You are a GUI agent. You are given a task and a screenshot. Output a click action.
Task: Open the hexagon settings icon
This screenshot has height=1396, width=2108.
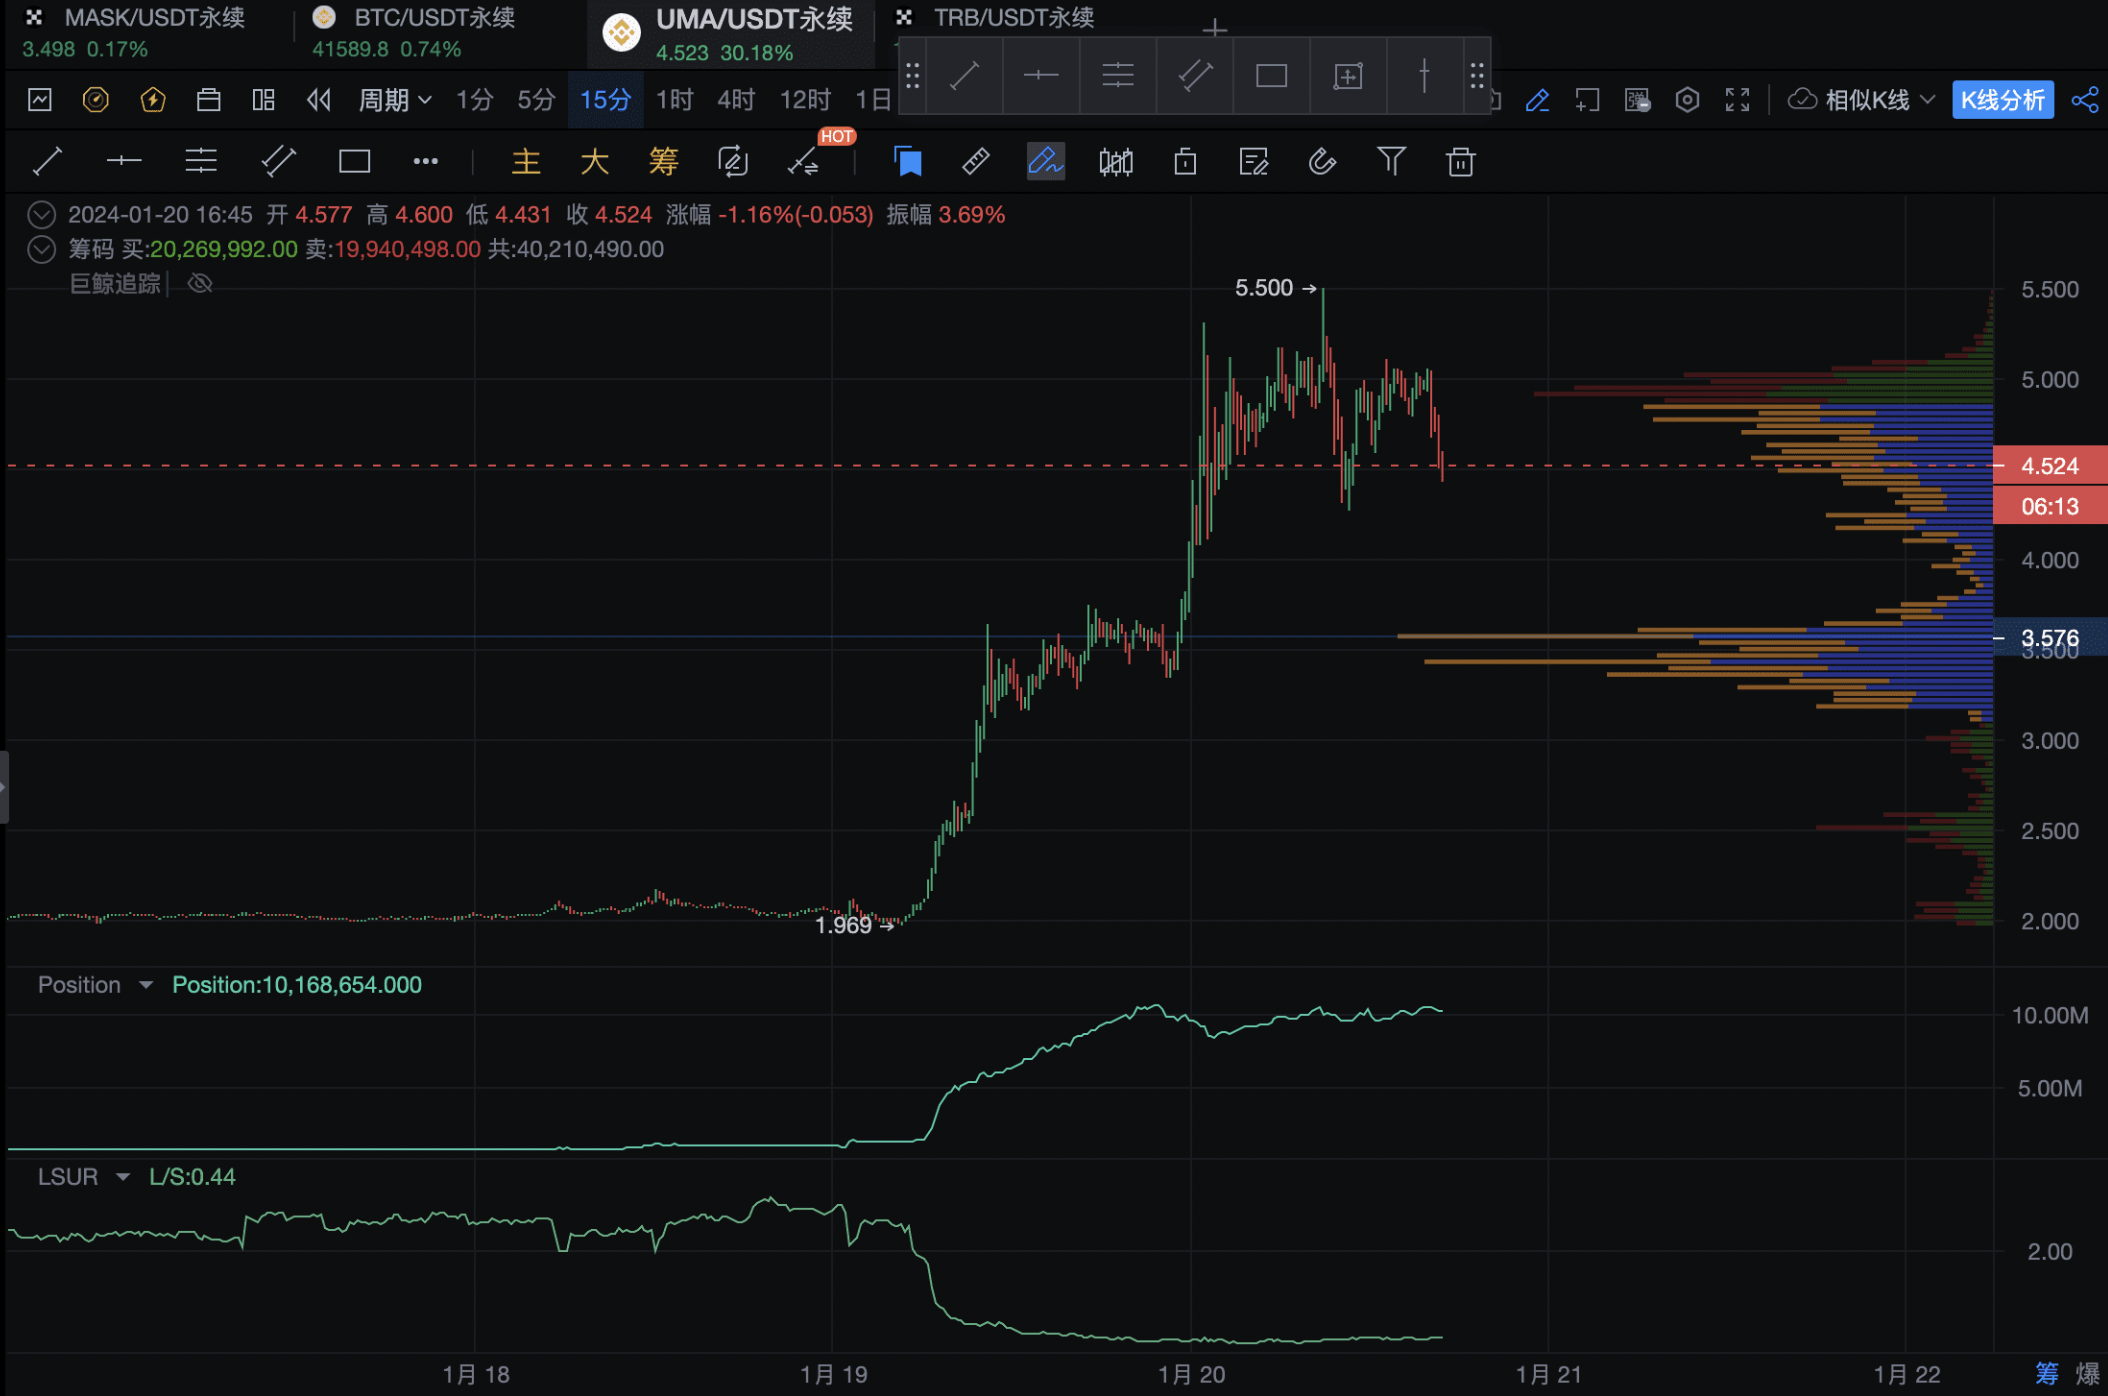coord(1687,100)
